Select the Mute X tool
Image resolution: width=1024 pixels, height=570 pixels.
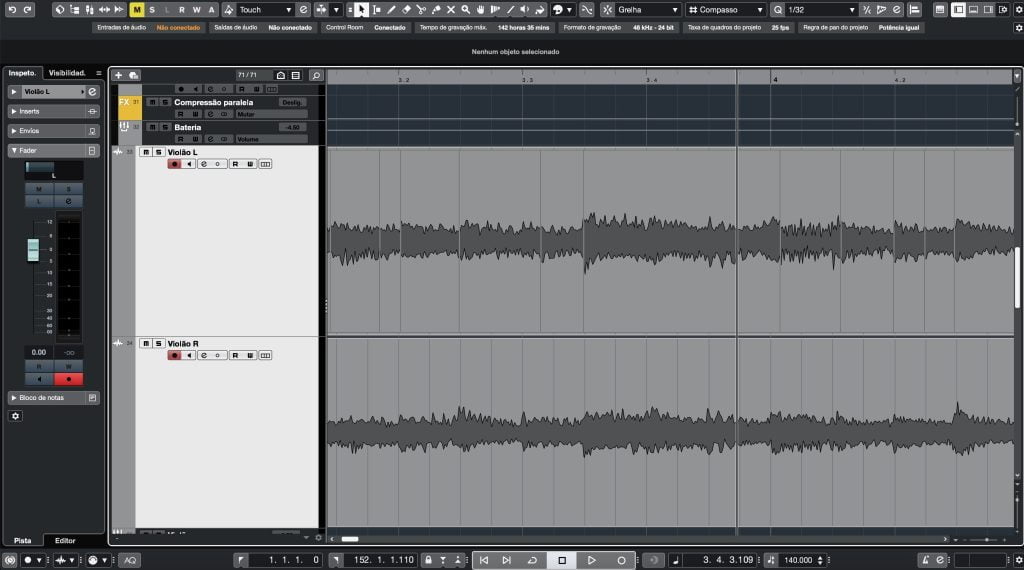tap(451, 9)
